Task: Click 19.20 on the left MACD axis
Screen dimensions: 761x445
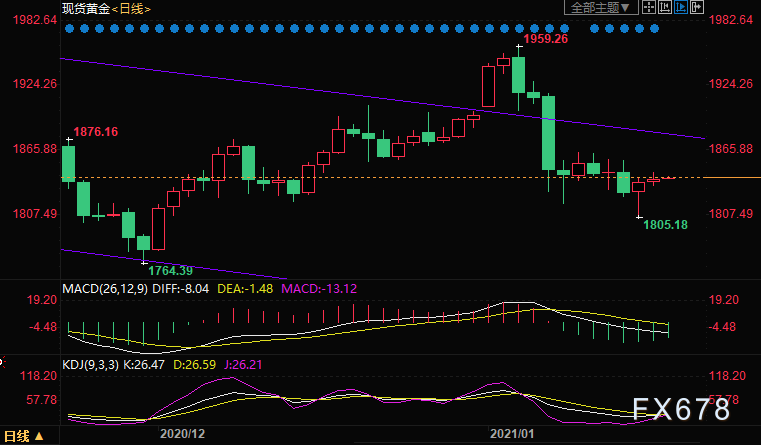Action: click(42, 300)
